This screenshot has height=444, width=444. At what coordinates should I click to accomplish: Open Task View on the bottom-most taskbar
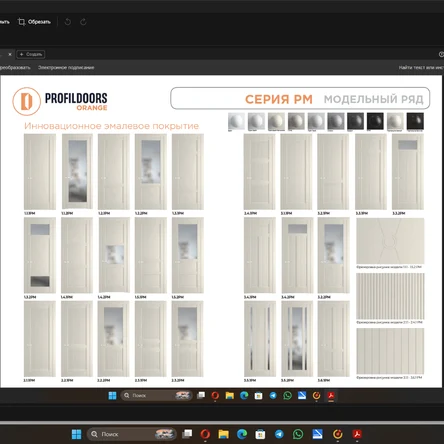point(187,434)
